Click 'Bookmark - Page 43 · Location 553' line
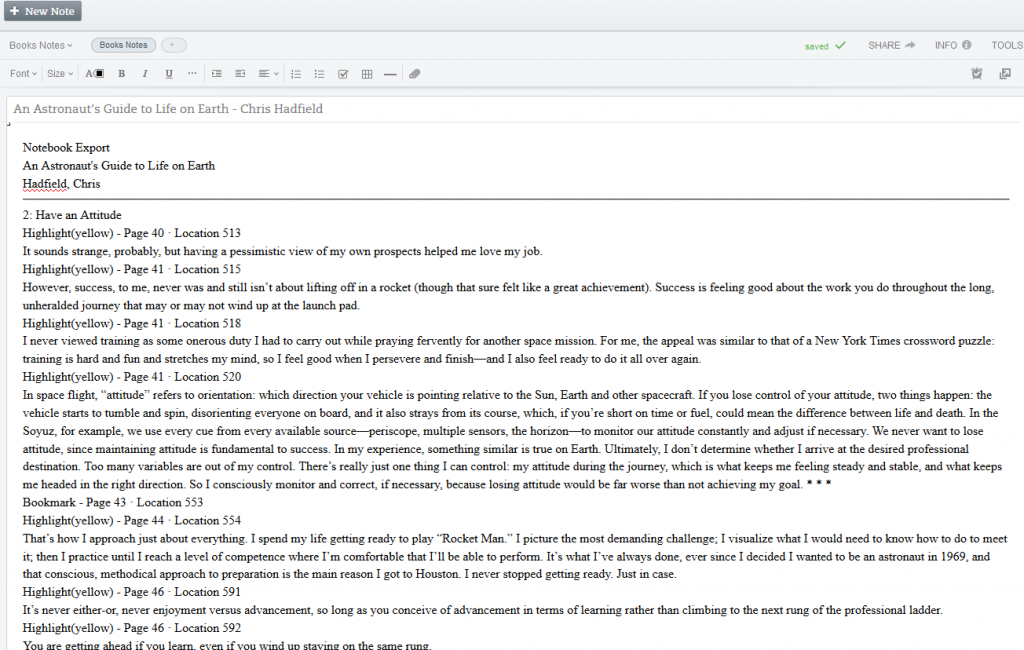This screenshot has height=650, width=1024. coord(112,502)
